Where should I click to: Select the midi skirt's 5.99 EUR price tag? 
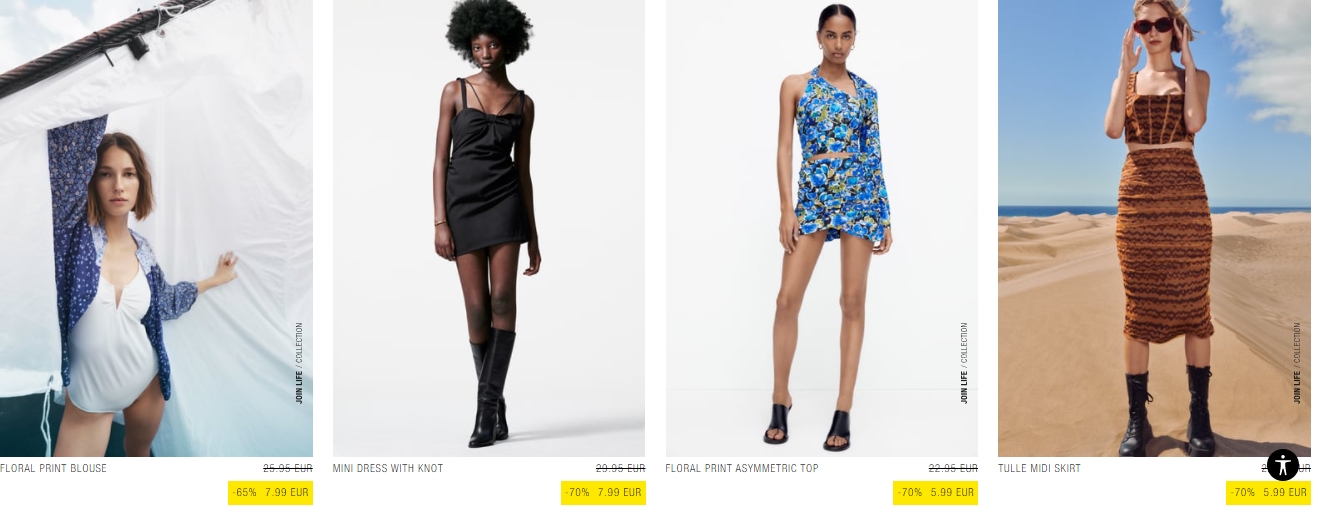tap(1268, 492)
